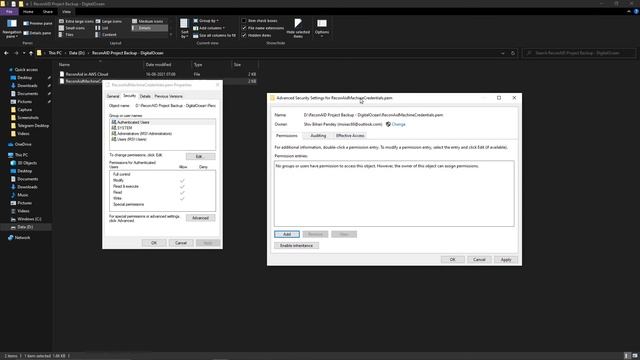Go back with the Back arrow

(x=6, y=53)
